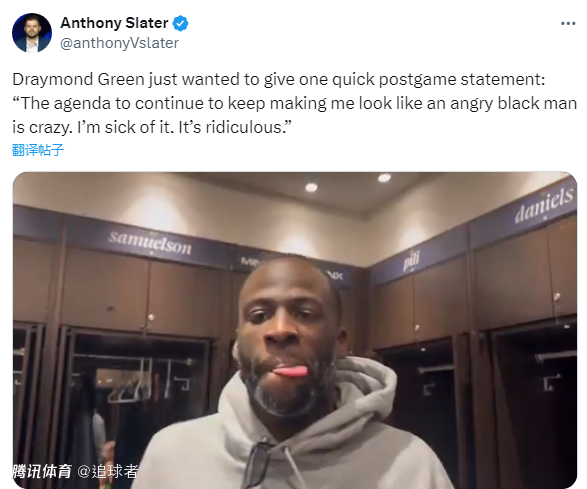Click the daniels locker nameplate in the video
Viewport: 587px width, 489px height.
click(x=544, y=204)
